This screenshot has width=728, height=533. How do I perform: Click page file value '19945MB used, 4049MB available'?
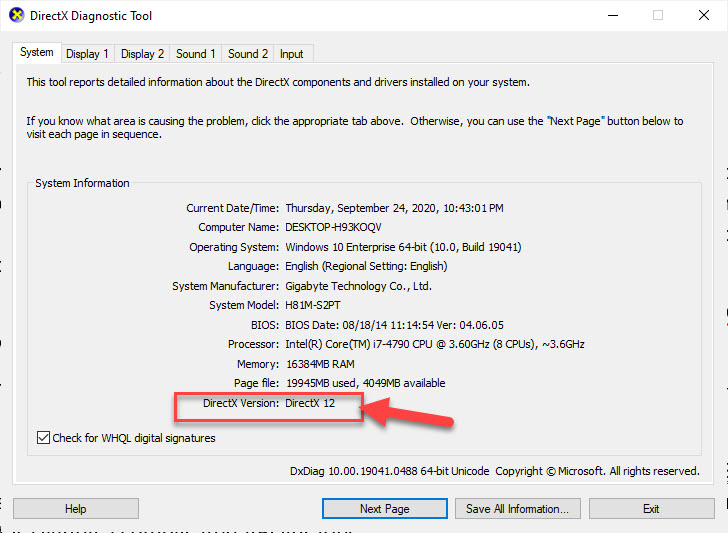(366, 383)
